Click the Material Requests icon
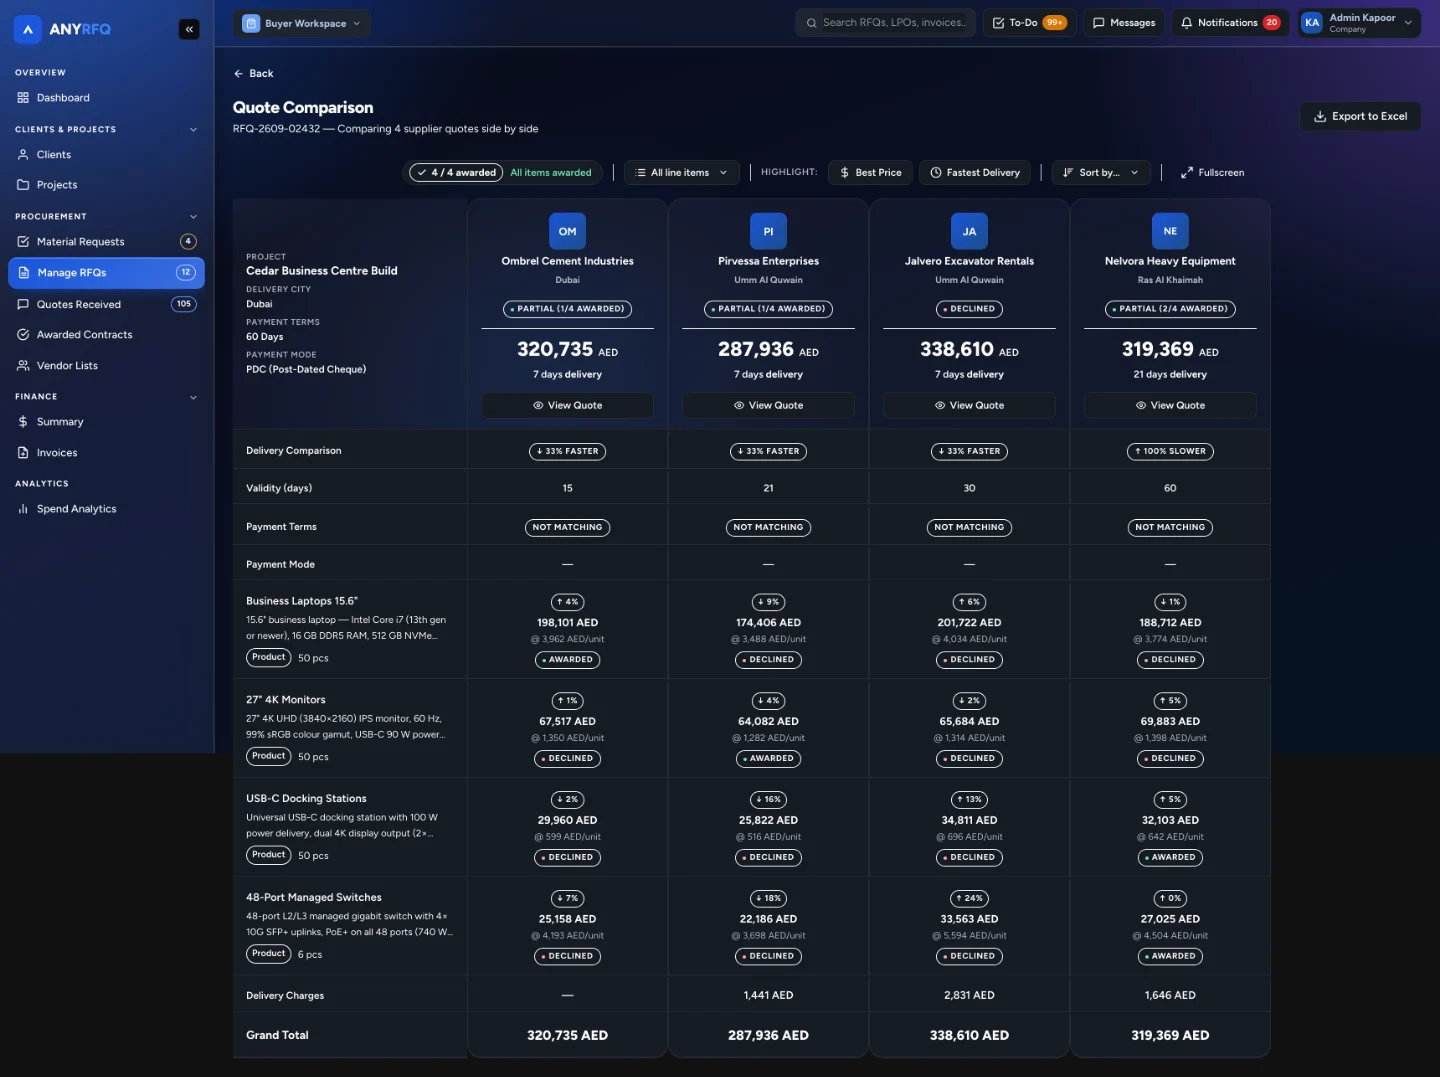 pos(23,242)
